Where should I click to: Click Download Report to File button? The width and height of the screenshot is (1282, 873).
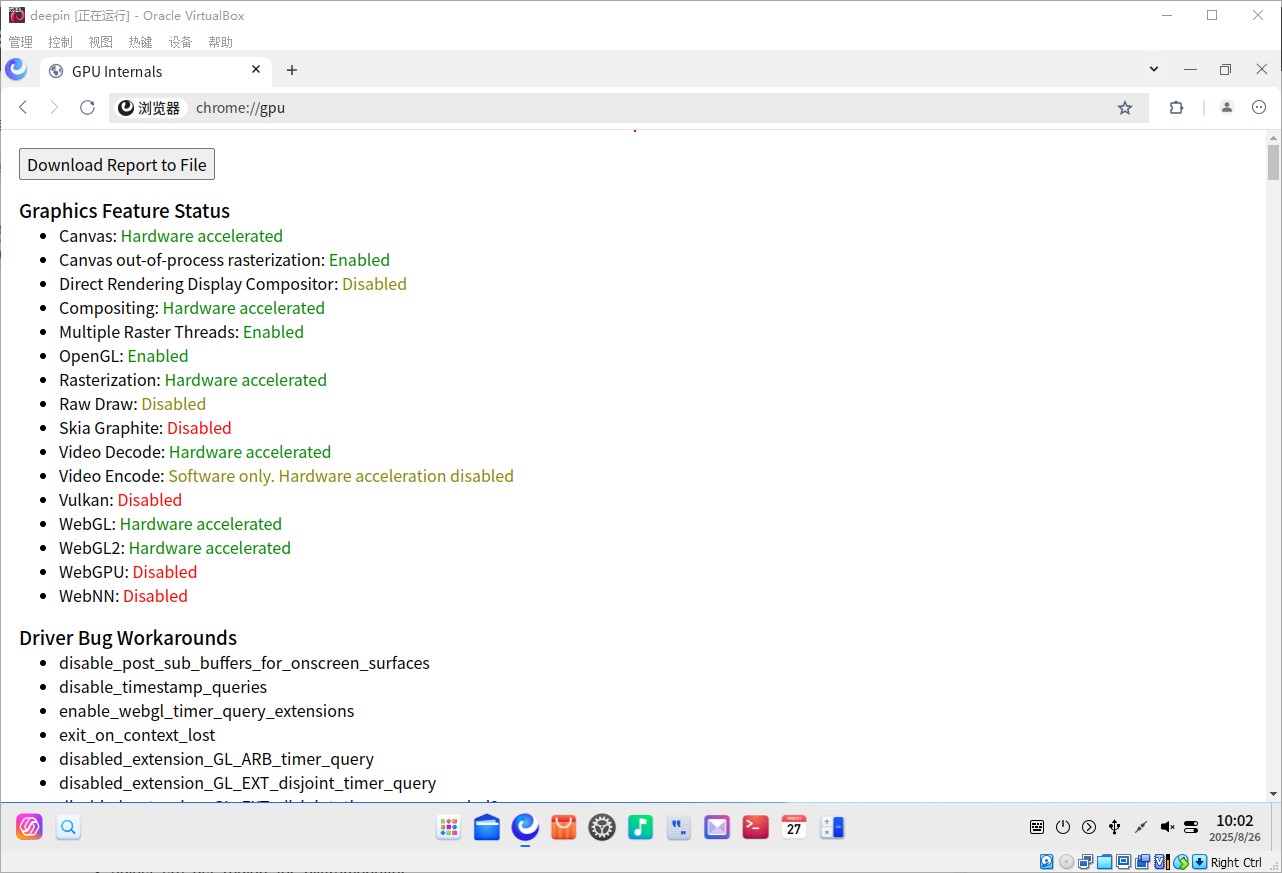(117, 165)
